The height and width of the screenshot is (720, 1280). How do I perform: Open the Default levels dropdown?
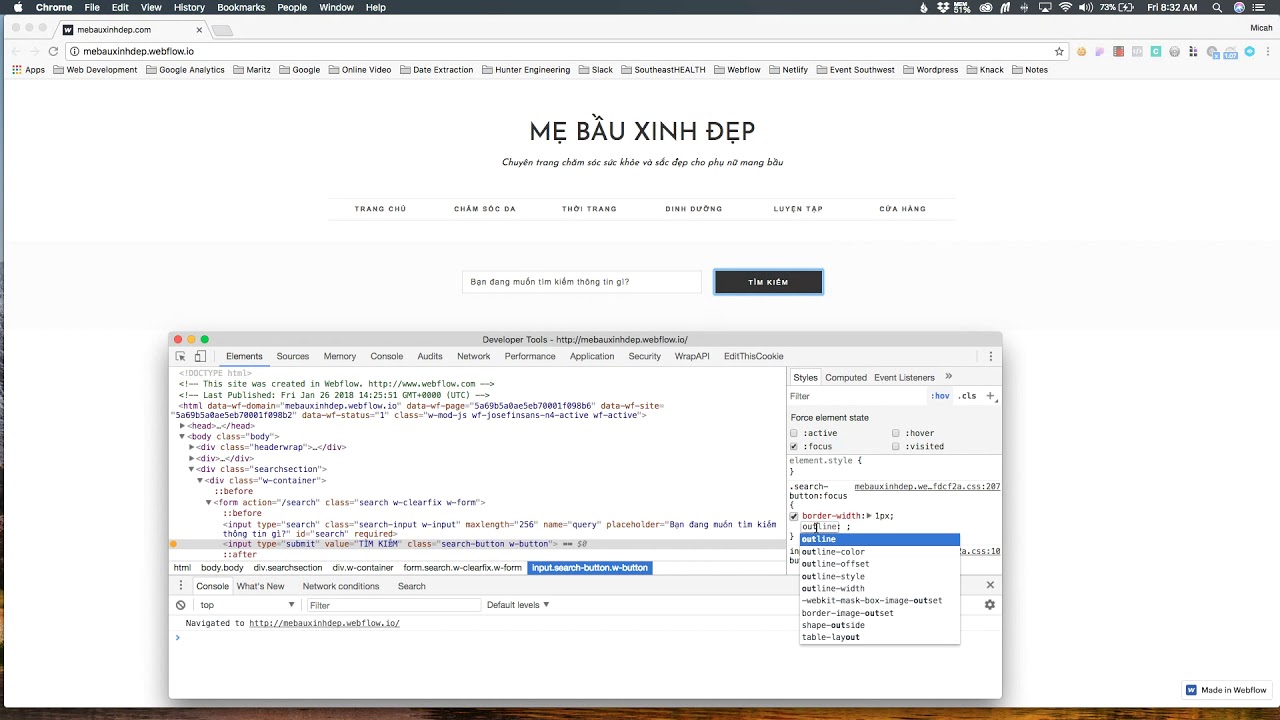[518, 605]
